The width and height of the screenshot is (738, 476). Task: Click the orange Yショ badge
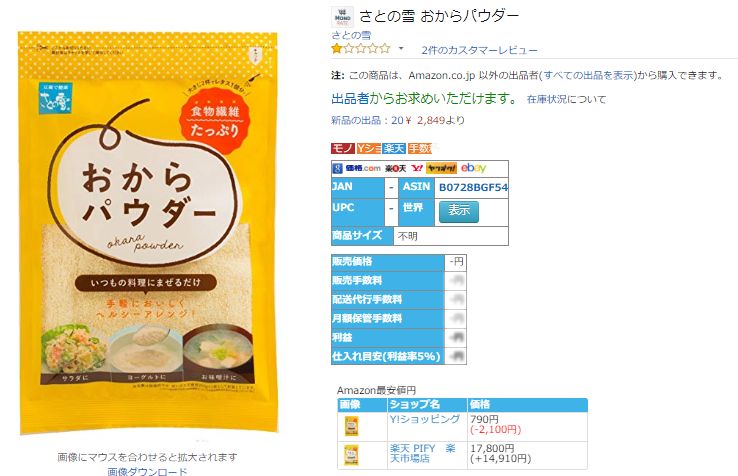(369, 148)
